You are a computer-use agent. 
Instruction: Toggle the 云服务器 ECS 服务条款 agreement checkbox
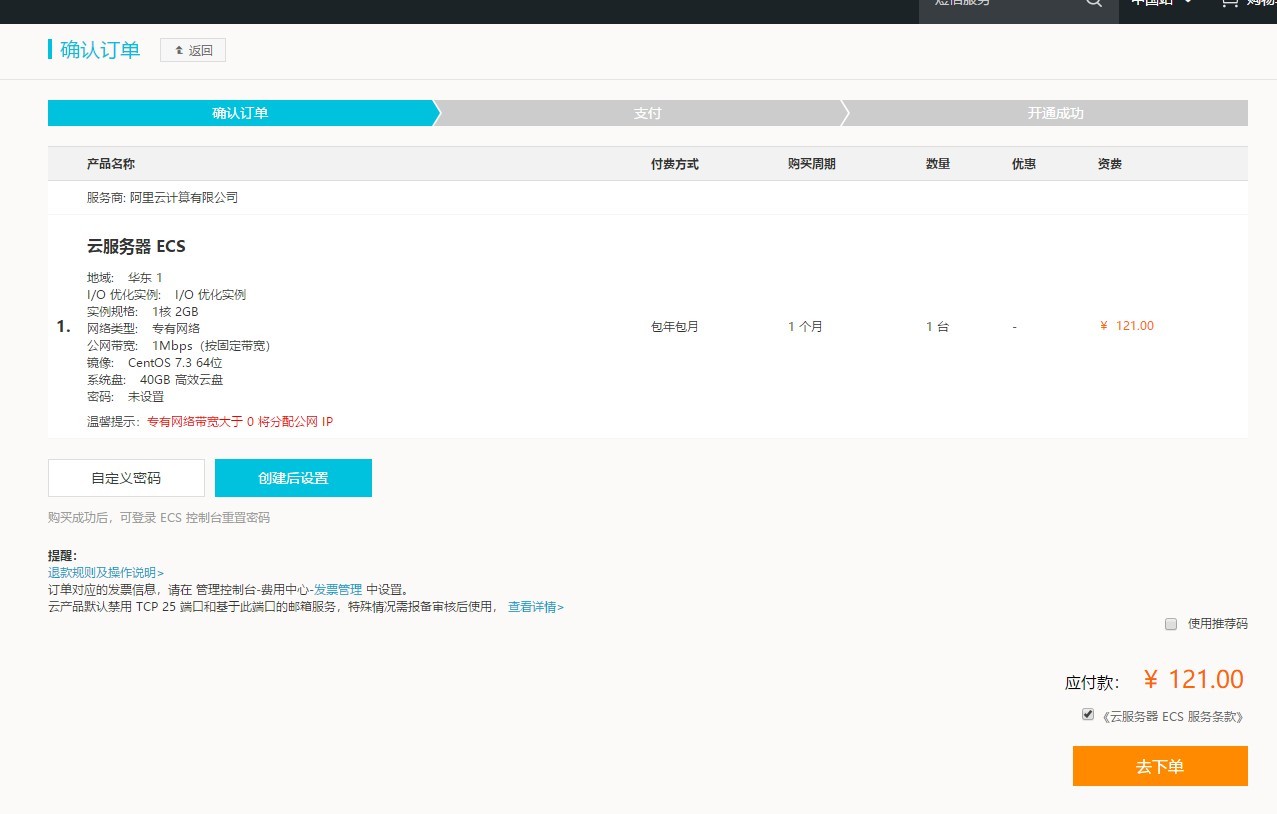(x=1088, y=714)
